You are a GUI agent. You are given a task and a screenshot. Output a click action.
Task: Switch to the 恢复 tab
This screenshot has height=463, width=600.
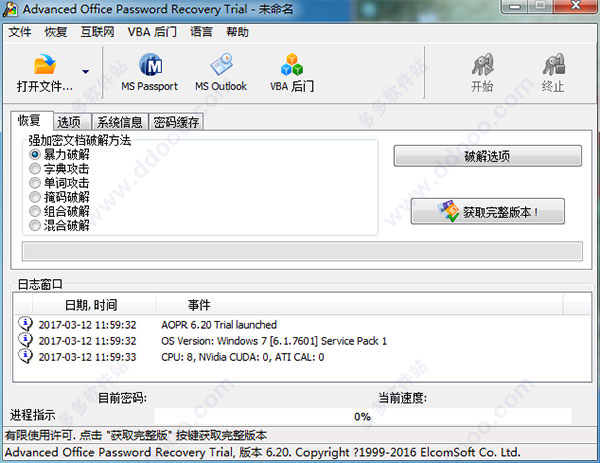30,121
